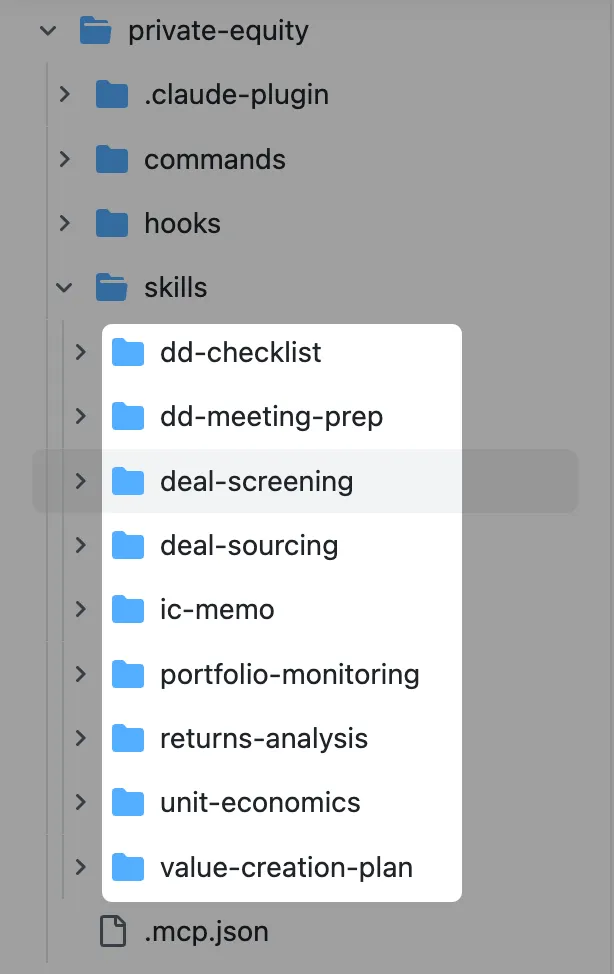Expand the hooks folder chevron

(64, 223)
